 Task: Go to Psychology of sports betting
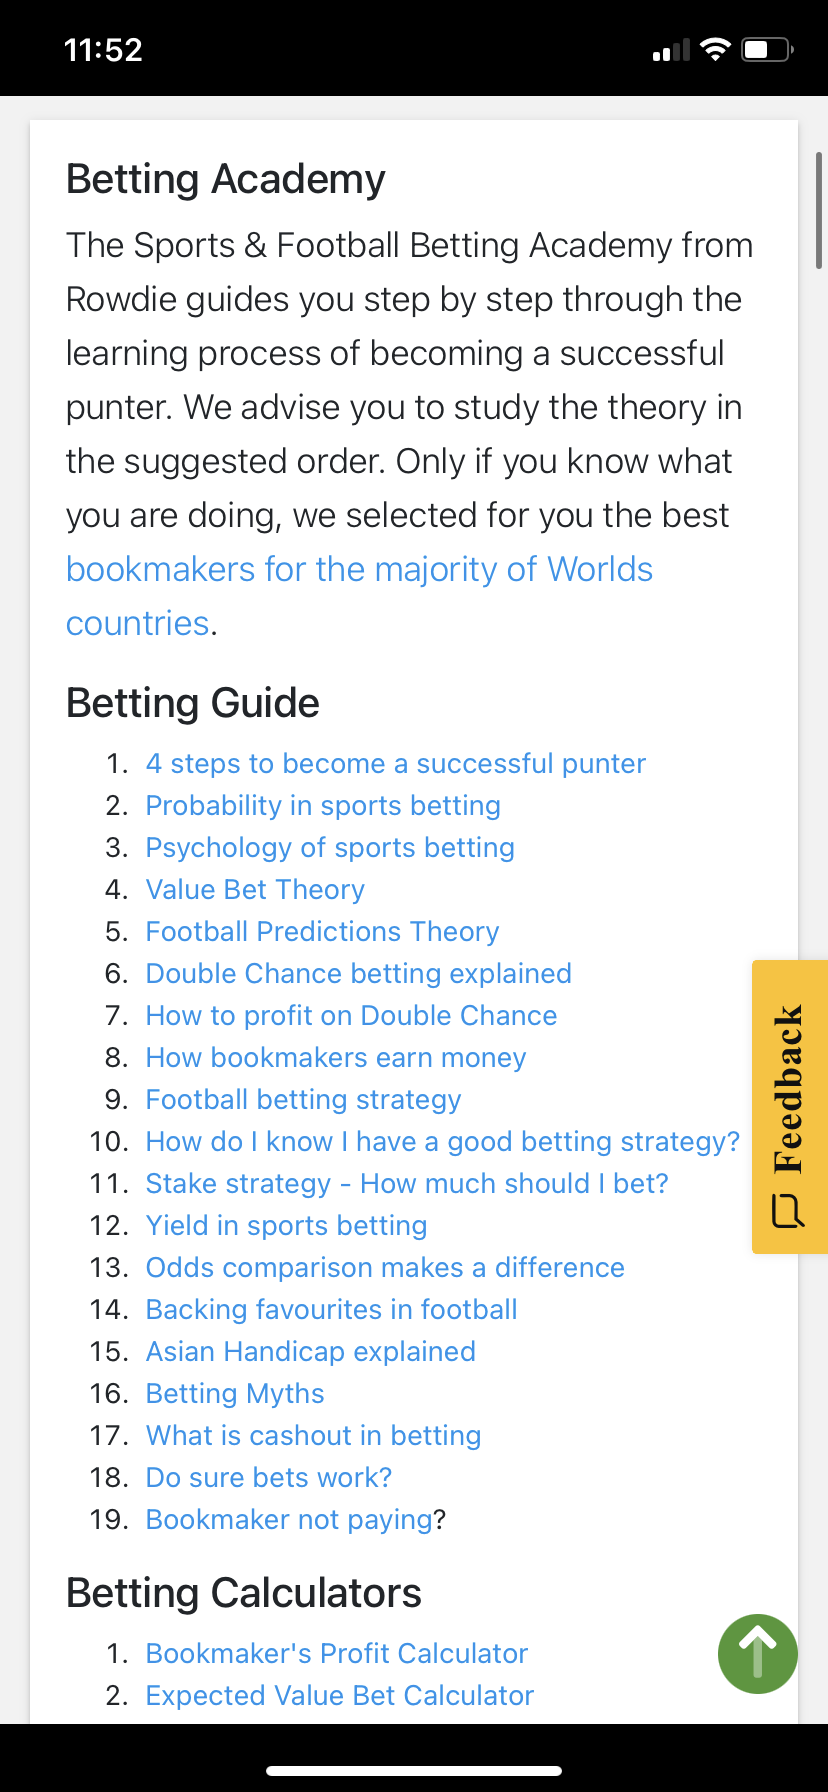pos(330,848)
